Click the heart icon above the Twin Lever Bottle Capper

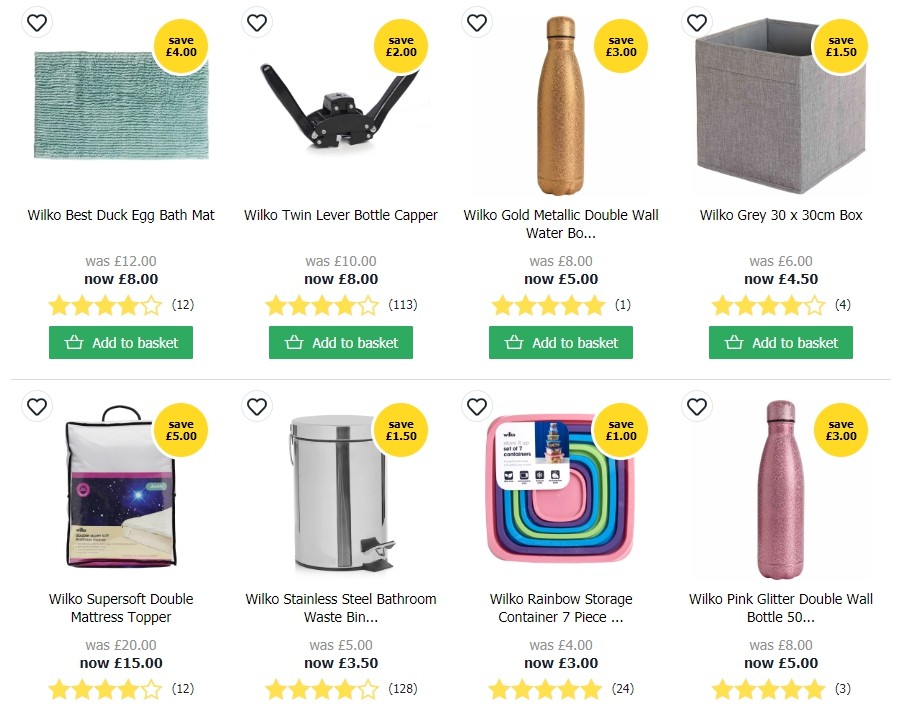click(x=257, y=22)
